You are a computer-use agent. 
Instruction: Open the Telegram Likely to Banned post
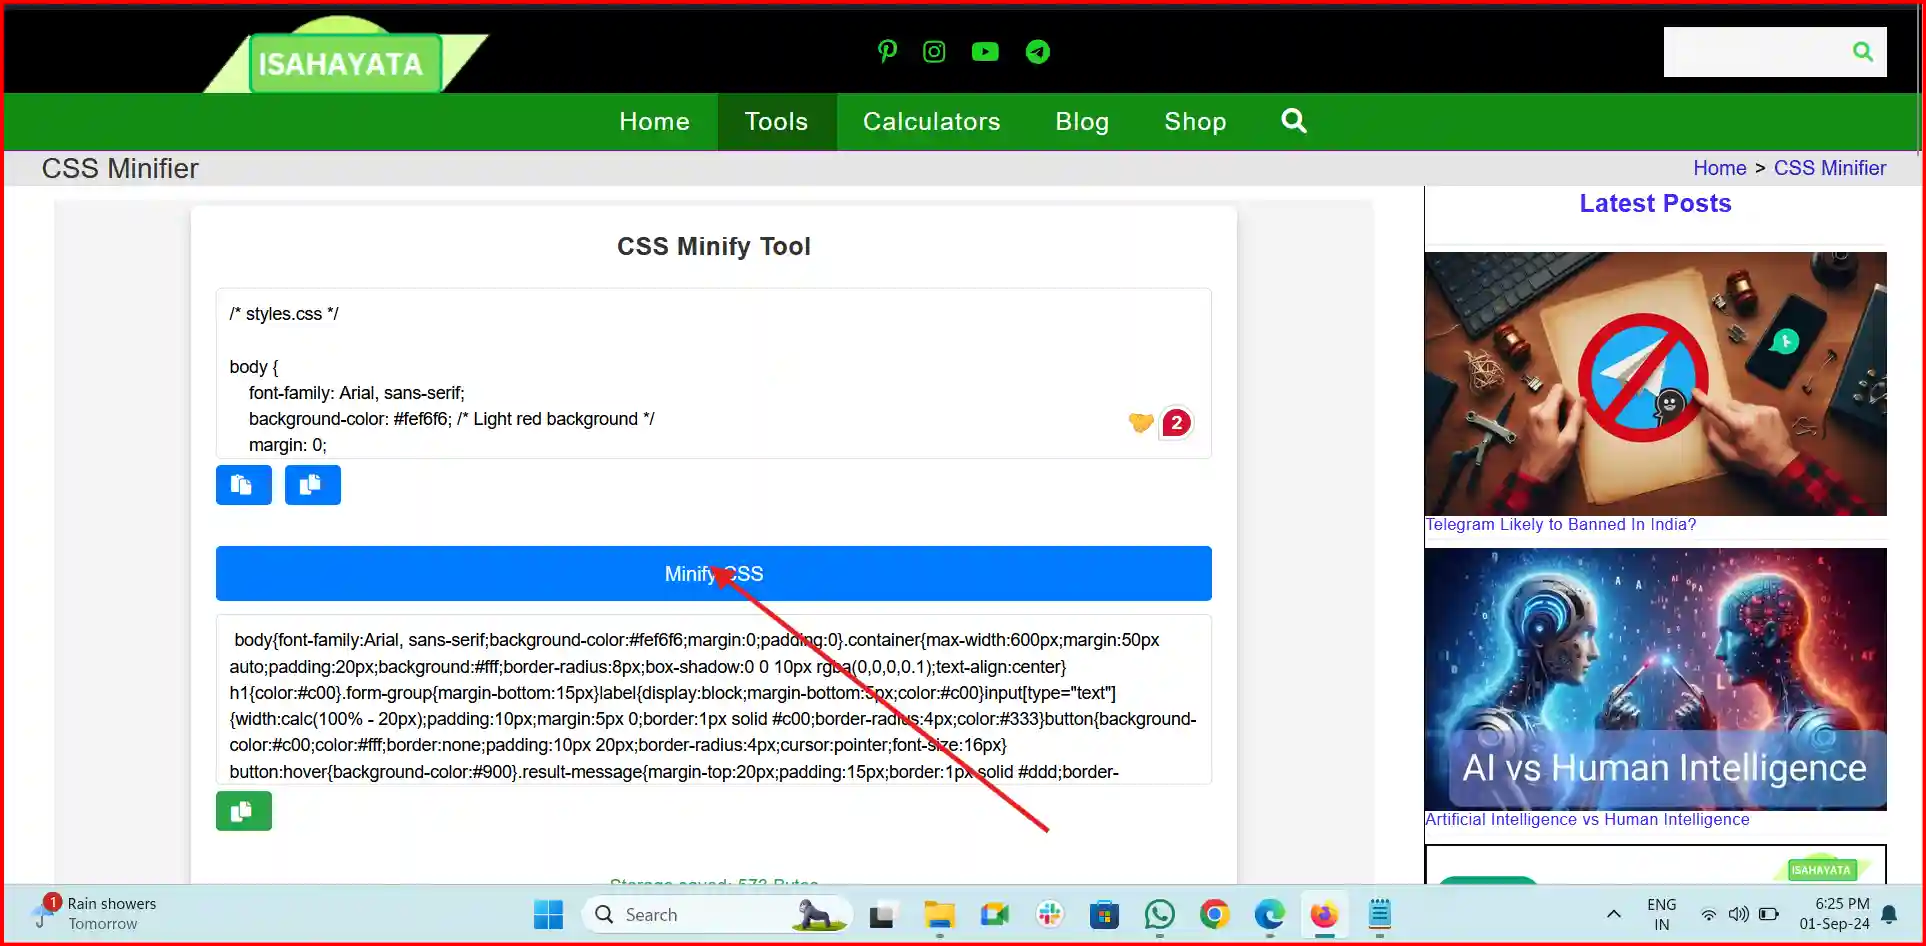tap(1560, 524)
